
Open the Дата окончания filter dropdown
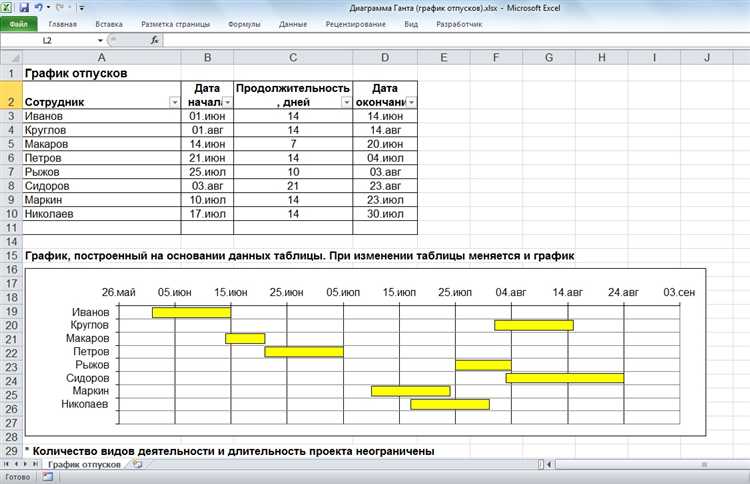pyautogui.click(x=411, y=102)
